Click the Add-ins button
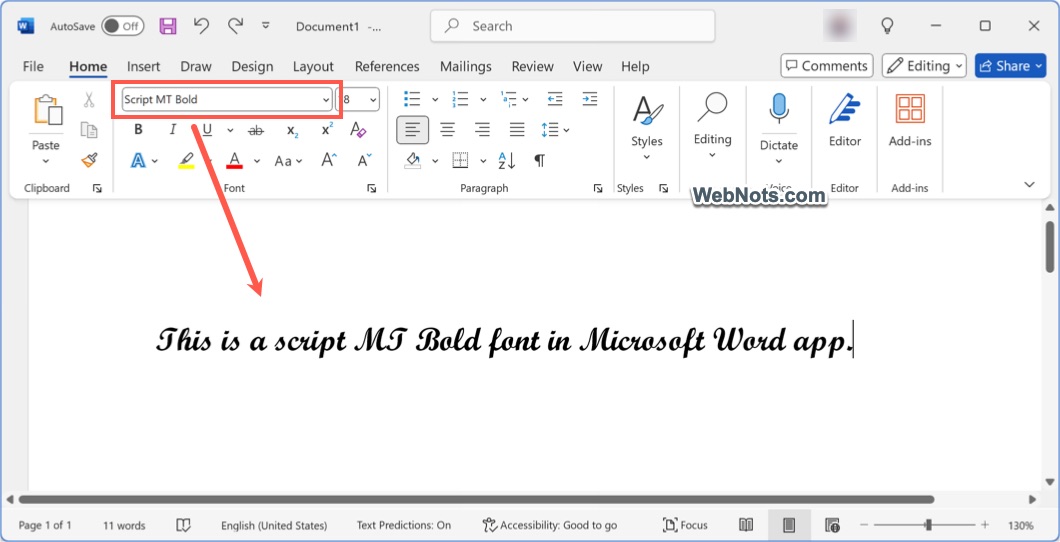The image size is (1060, 542). [x=910, y=120]
